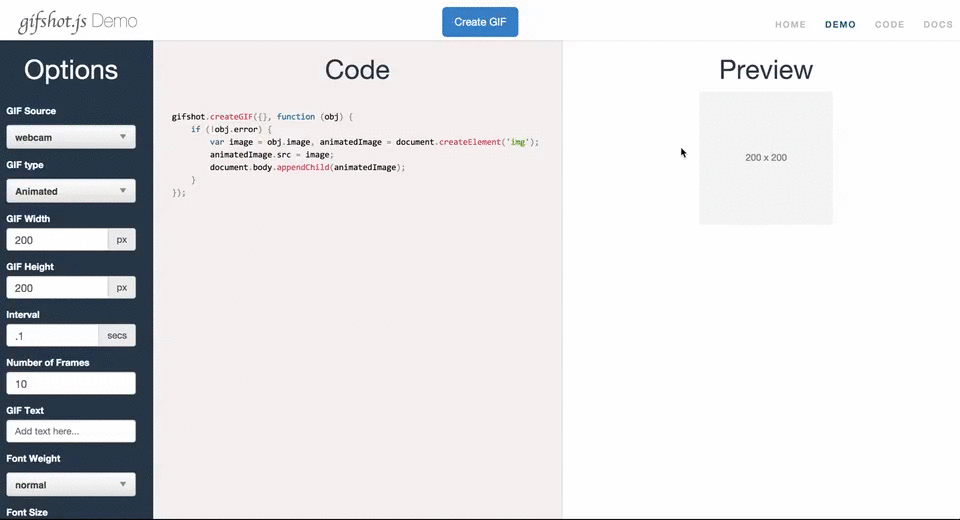The height and width of the screenshot is (520, 960).
Task: Click the 'Preview' heading
Action: pos(766,70)
